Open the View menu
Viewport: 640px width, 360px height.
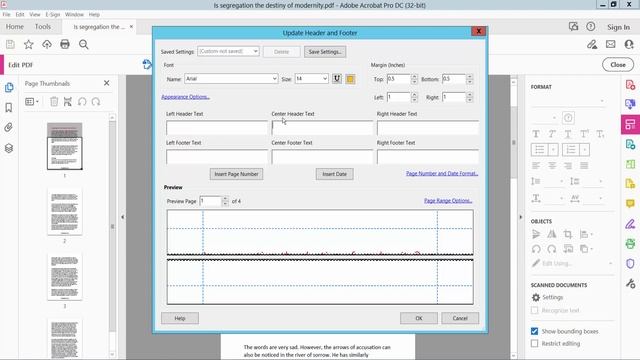35,14
